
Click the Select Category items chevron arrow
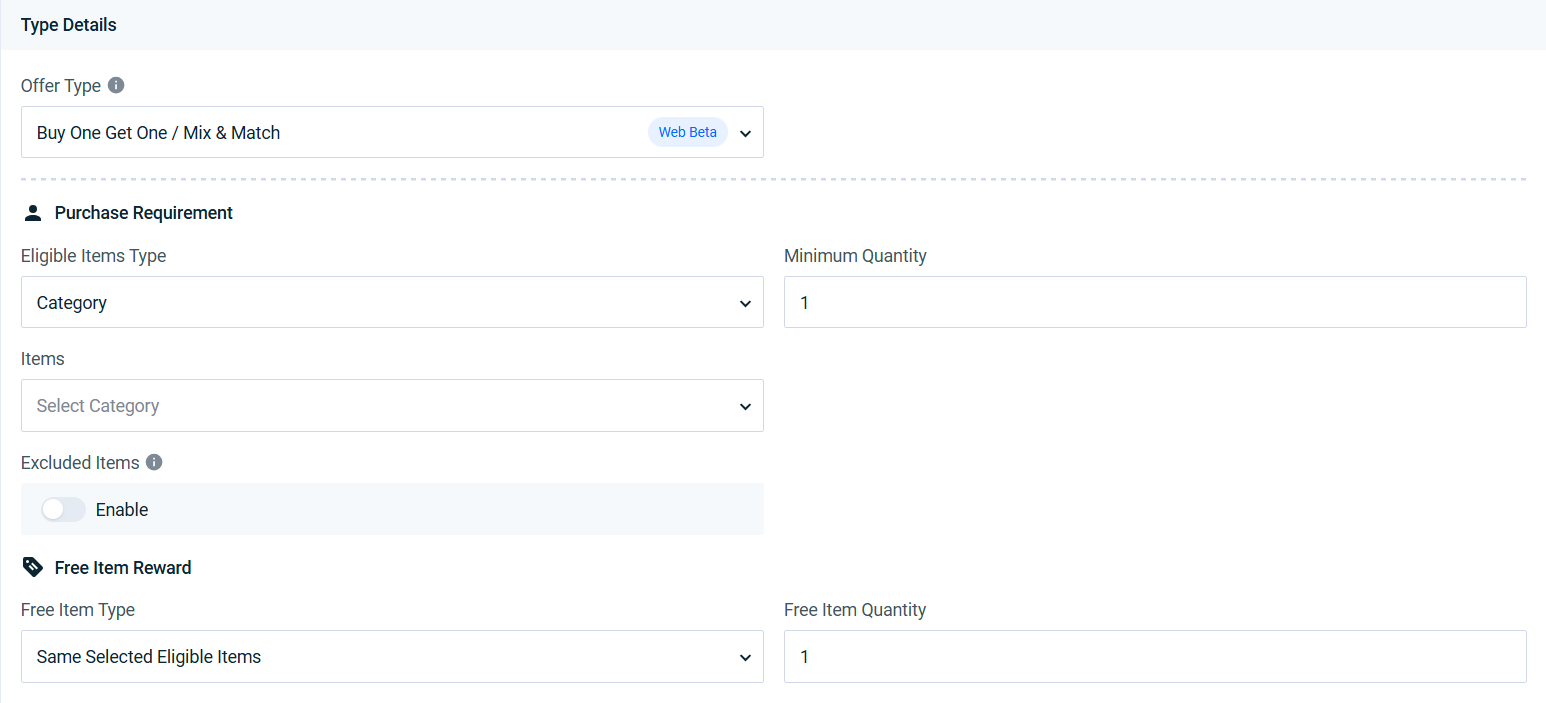(745, 406)
